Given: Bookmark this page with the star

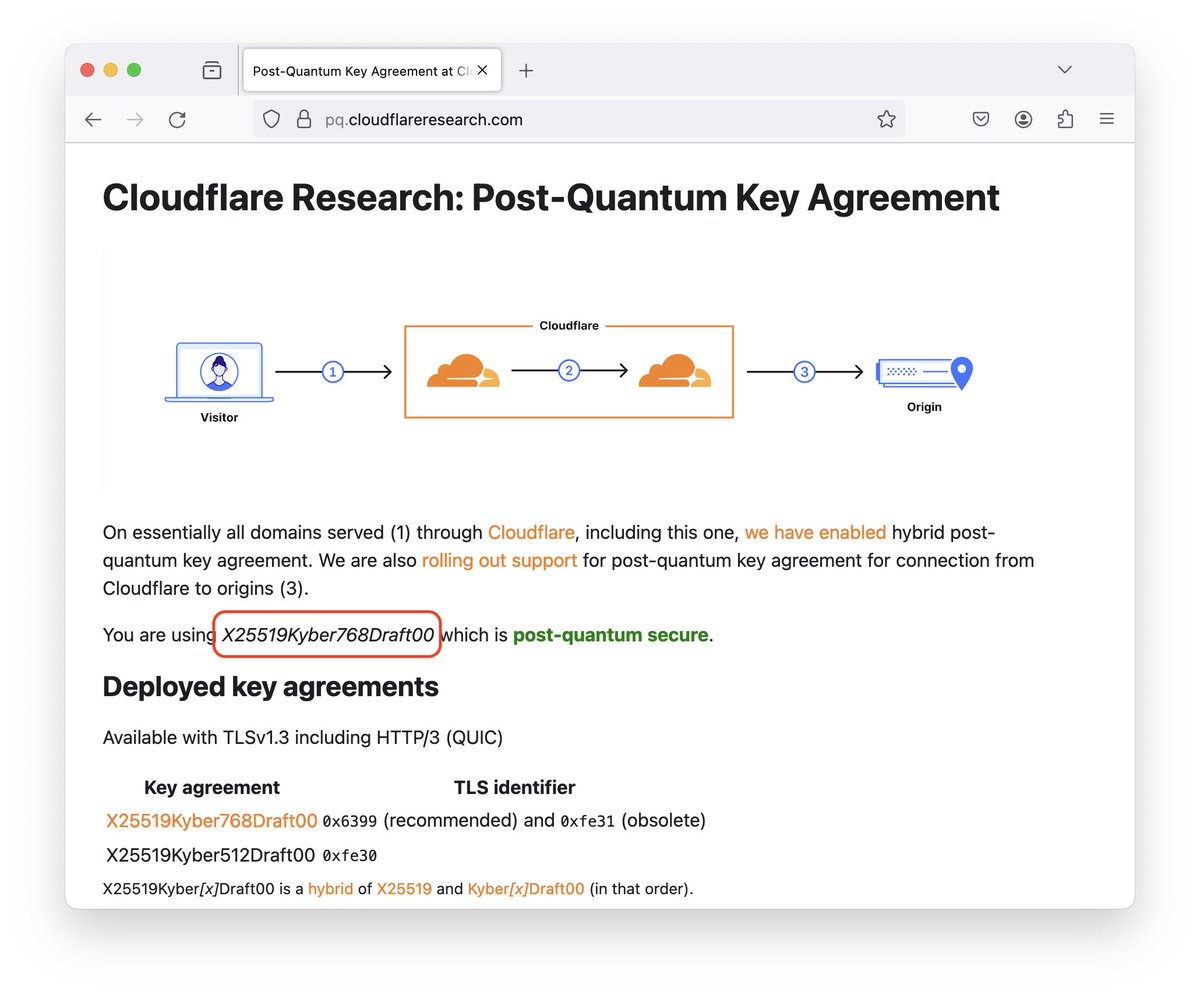Looking at the screenshot, I should click(x=886, y=120).
